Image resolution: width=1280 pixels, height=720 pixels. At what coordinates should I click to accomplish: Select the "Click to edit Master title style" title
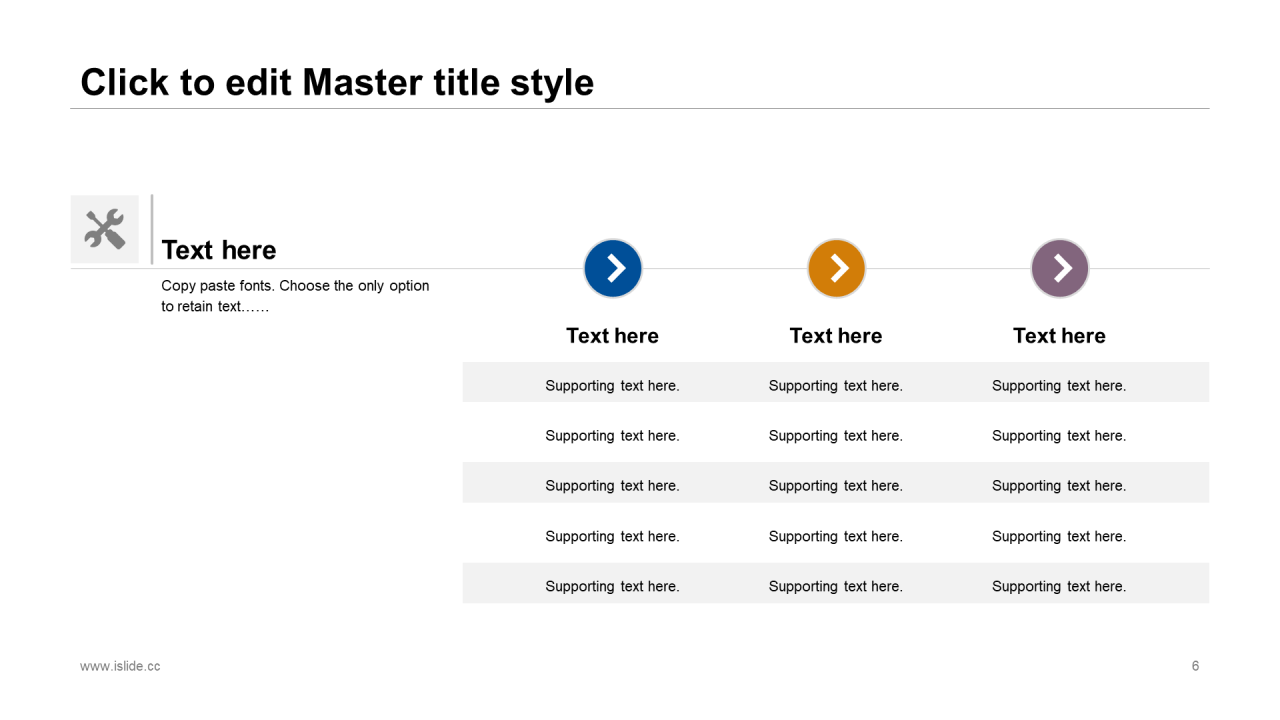point(337,82)
